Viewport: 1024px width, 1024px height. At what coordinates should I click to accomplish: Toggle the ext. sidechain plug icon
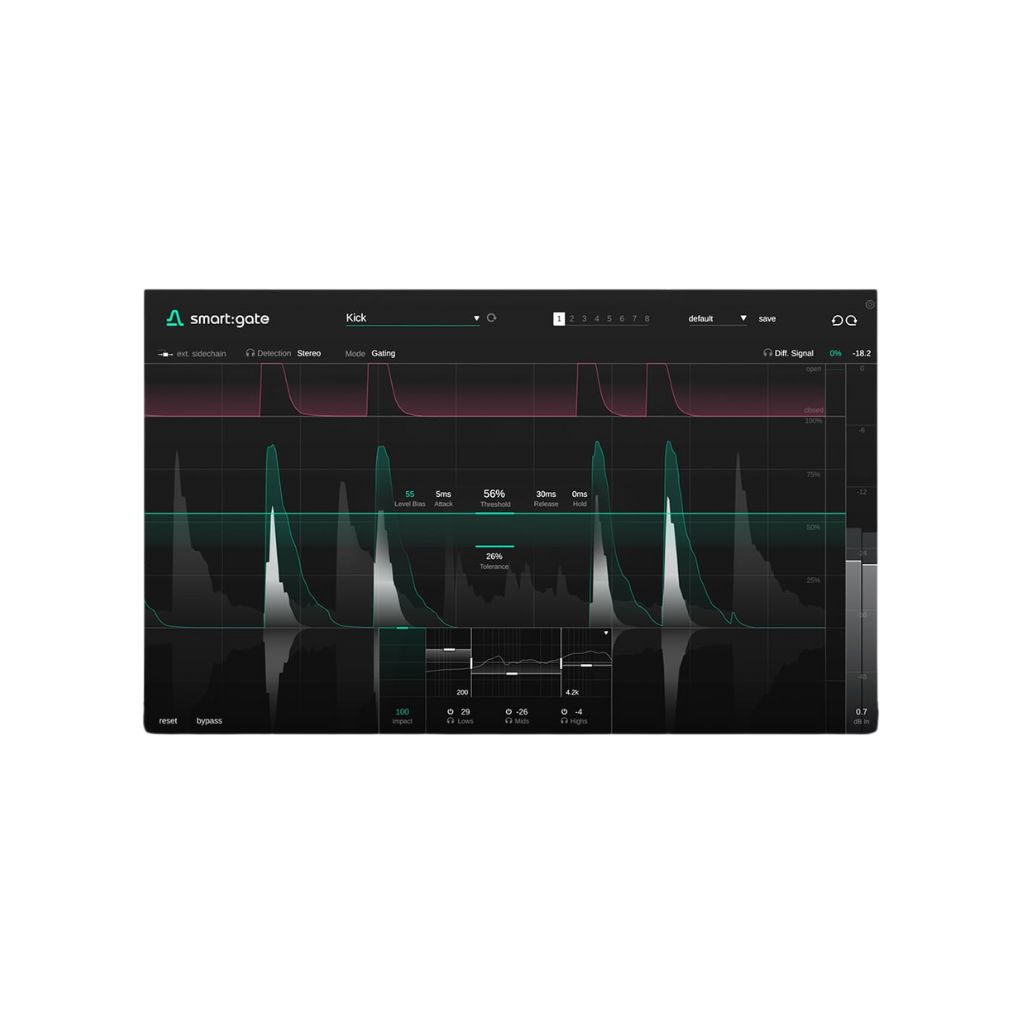coord(165,354)
